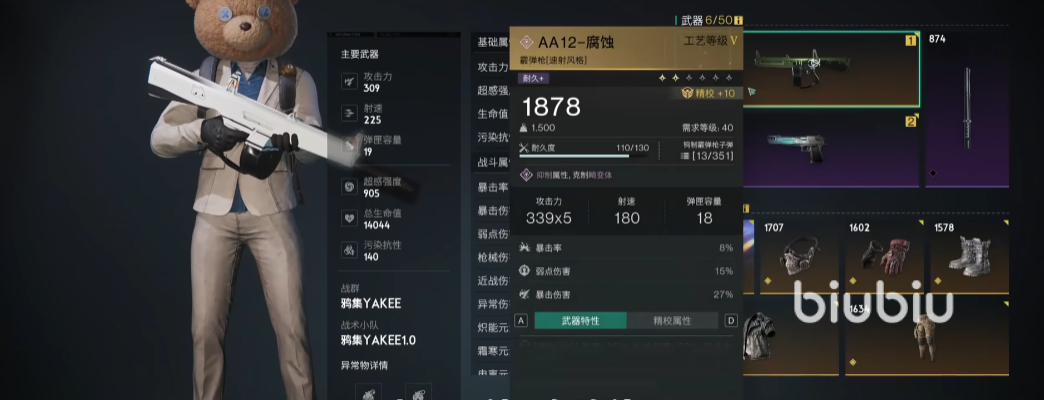Click the D key next-tab button
The image size is (1044, 400).
click(x=731, y=321)
